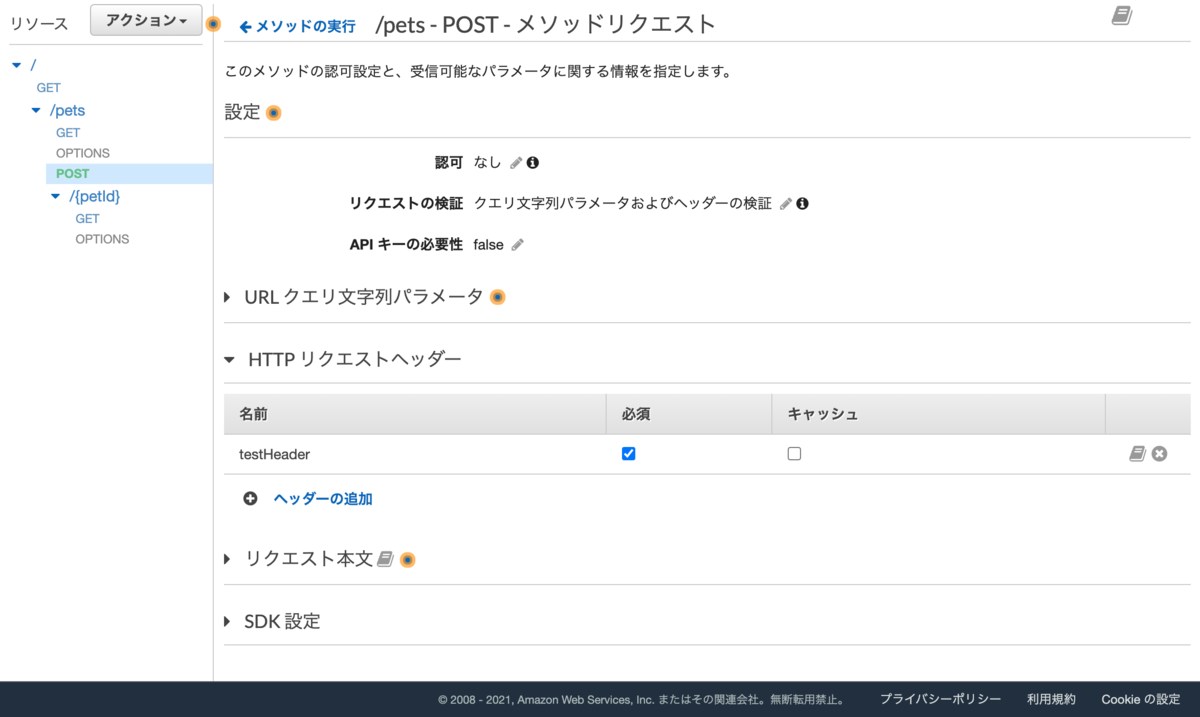Viewport: 1200px width, 717px height.
Task: Select the /{petId} resource
Action: (95, 196)
